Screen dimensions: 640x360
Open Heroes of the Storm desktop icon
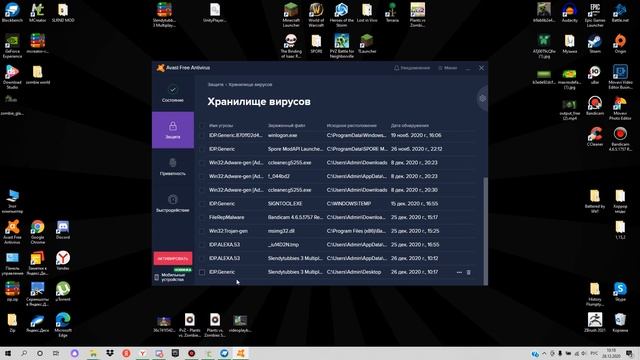(x=341, y=15)
